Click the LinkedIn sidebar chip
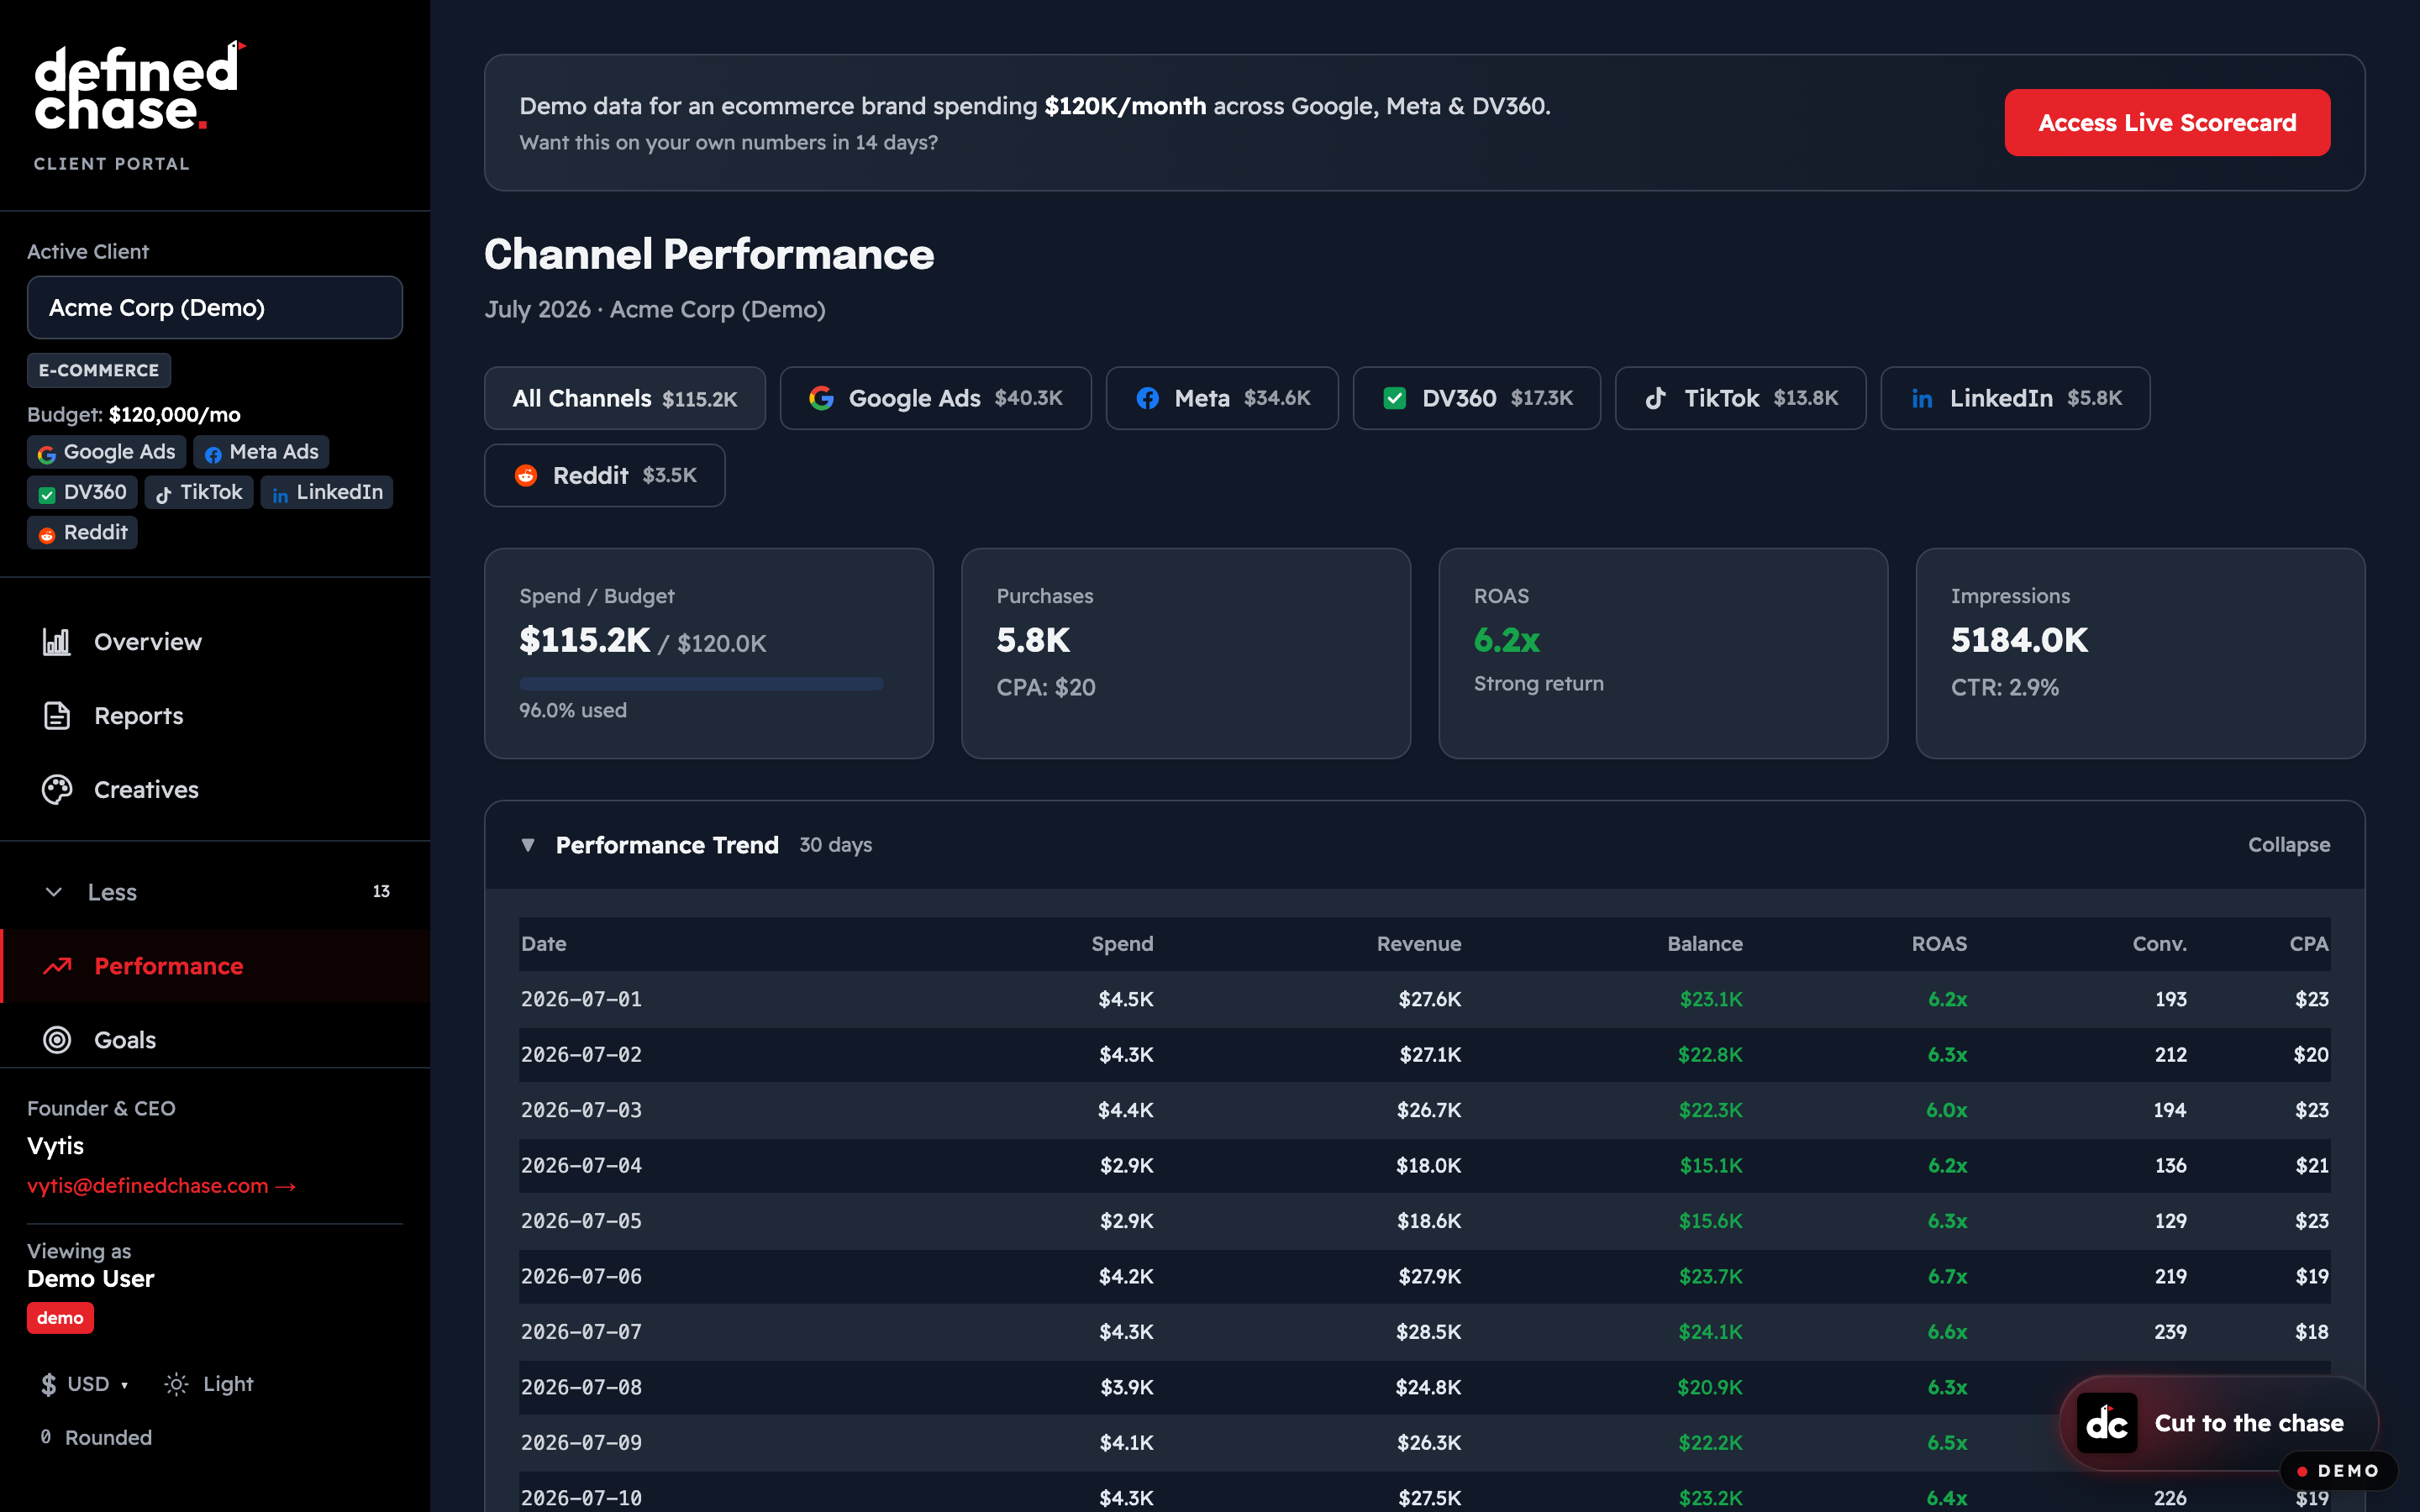Viewport: 2420px width, 1512px height. 327,492
